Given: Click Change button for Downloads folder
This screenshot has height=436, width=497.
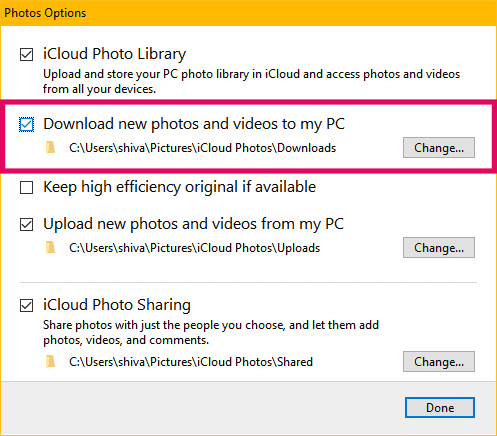Looking at the screenshot, I should click(439, 147).
